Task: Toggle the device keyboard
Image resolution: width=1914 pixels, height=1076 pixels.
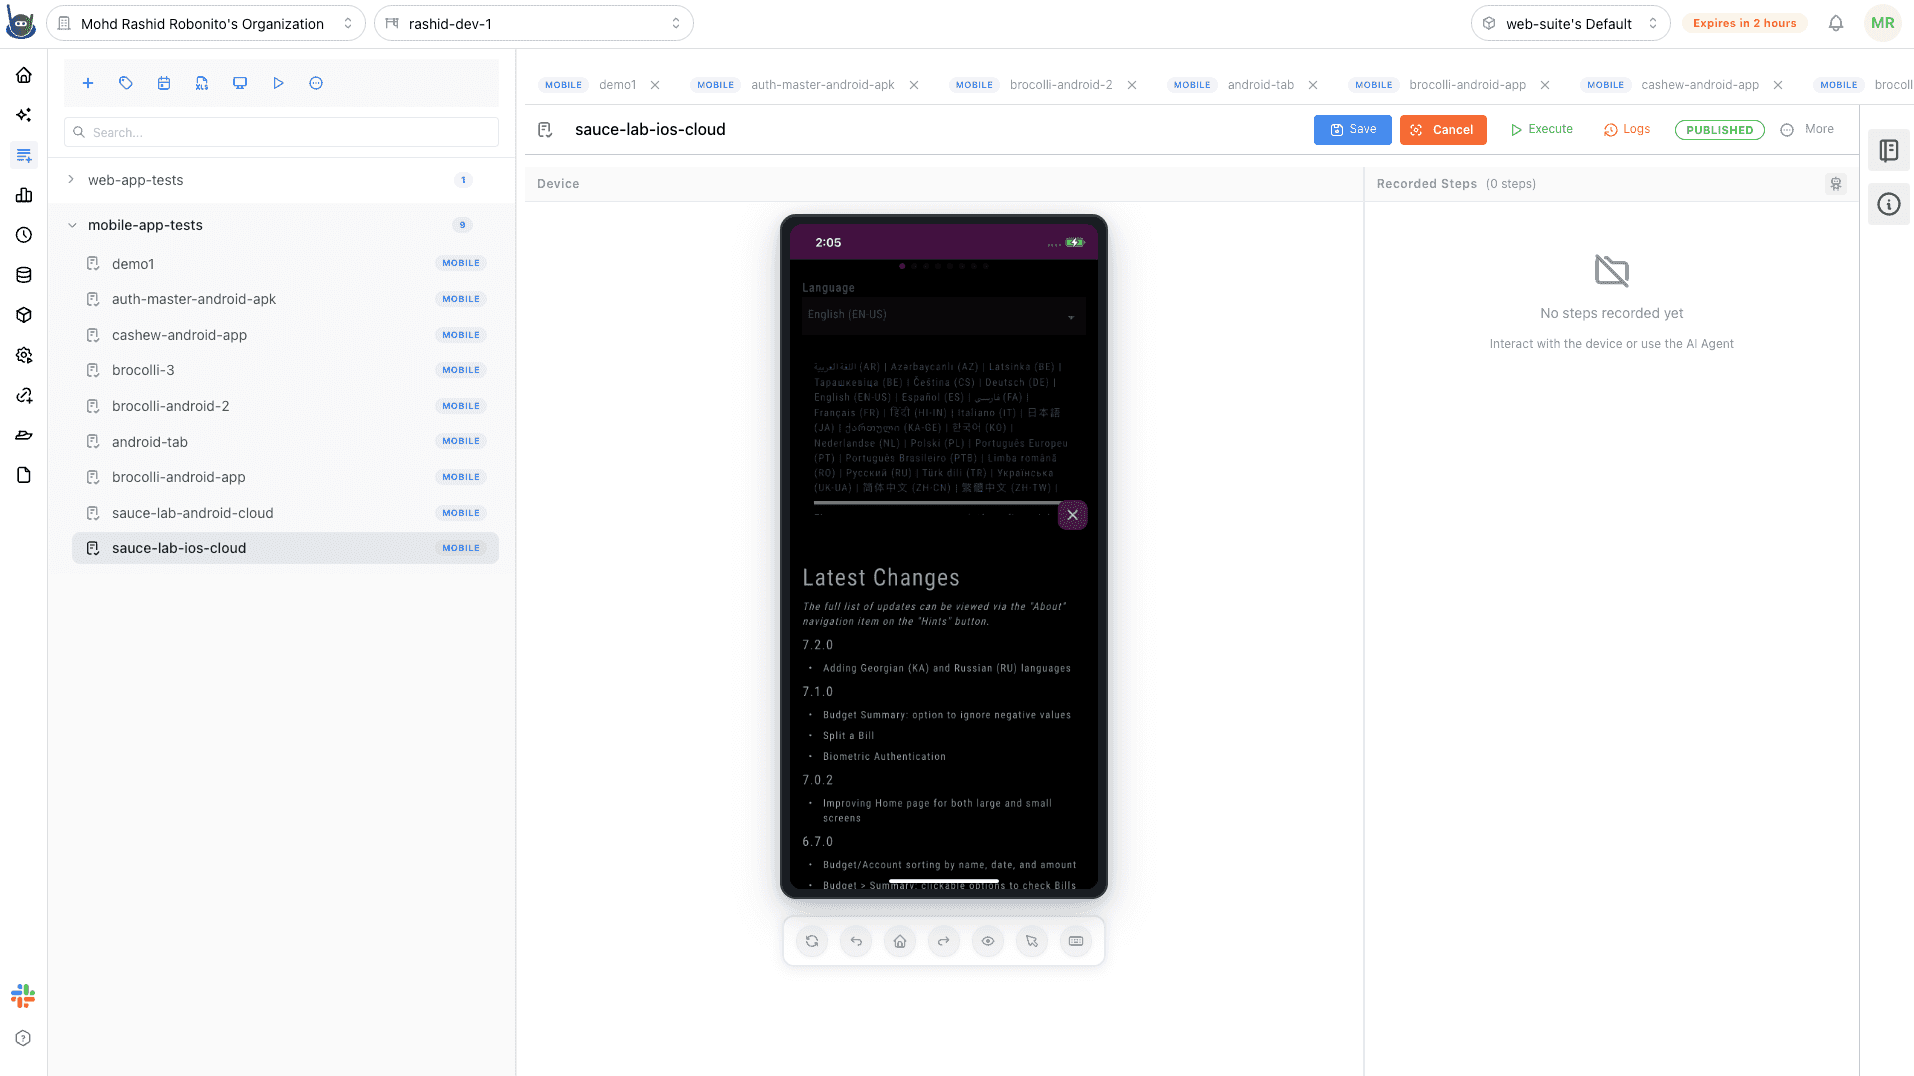Action: [1076, 941]
